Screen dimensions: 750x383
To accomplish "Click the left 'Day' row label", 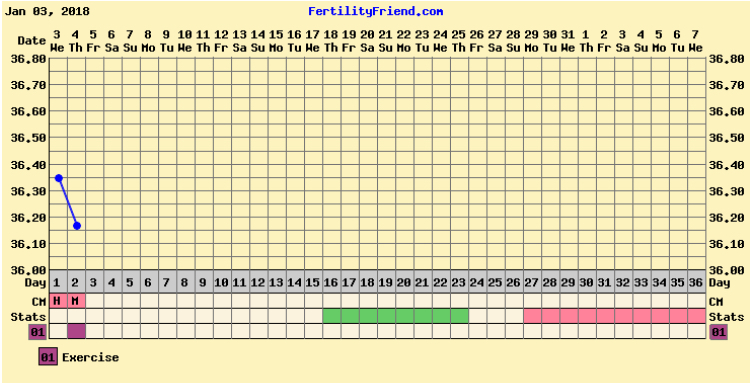I will 35,283.
